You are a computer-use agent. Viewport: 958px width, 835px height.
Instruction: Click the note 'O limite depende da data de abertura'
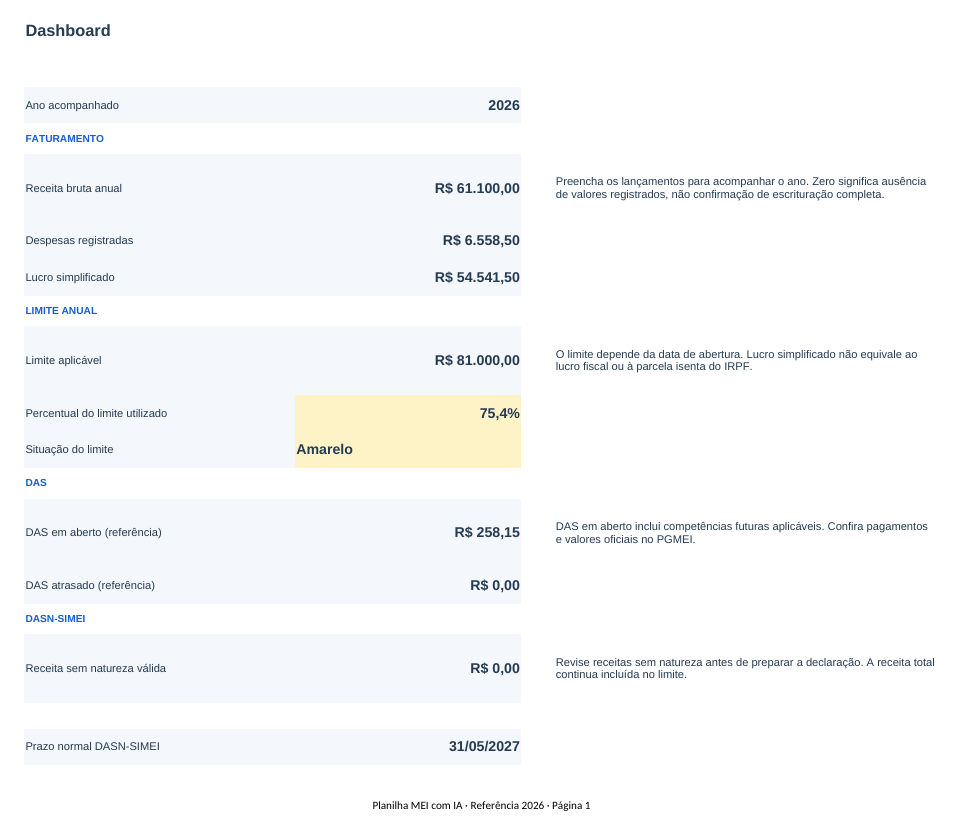[x=736, y=360]
